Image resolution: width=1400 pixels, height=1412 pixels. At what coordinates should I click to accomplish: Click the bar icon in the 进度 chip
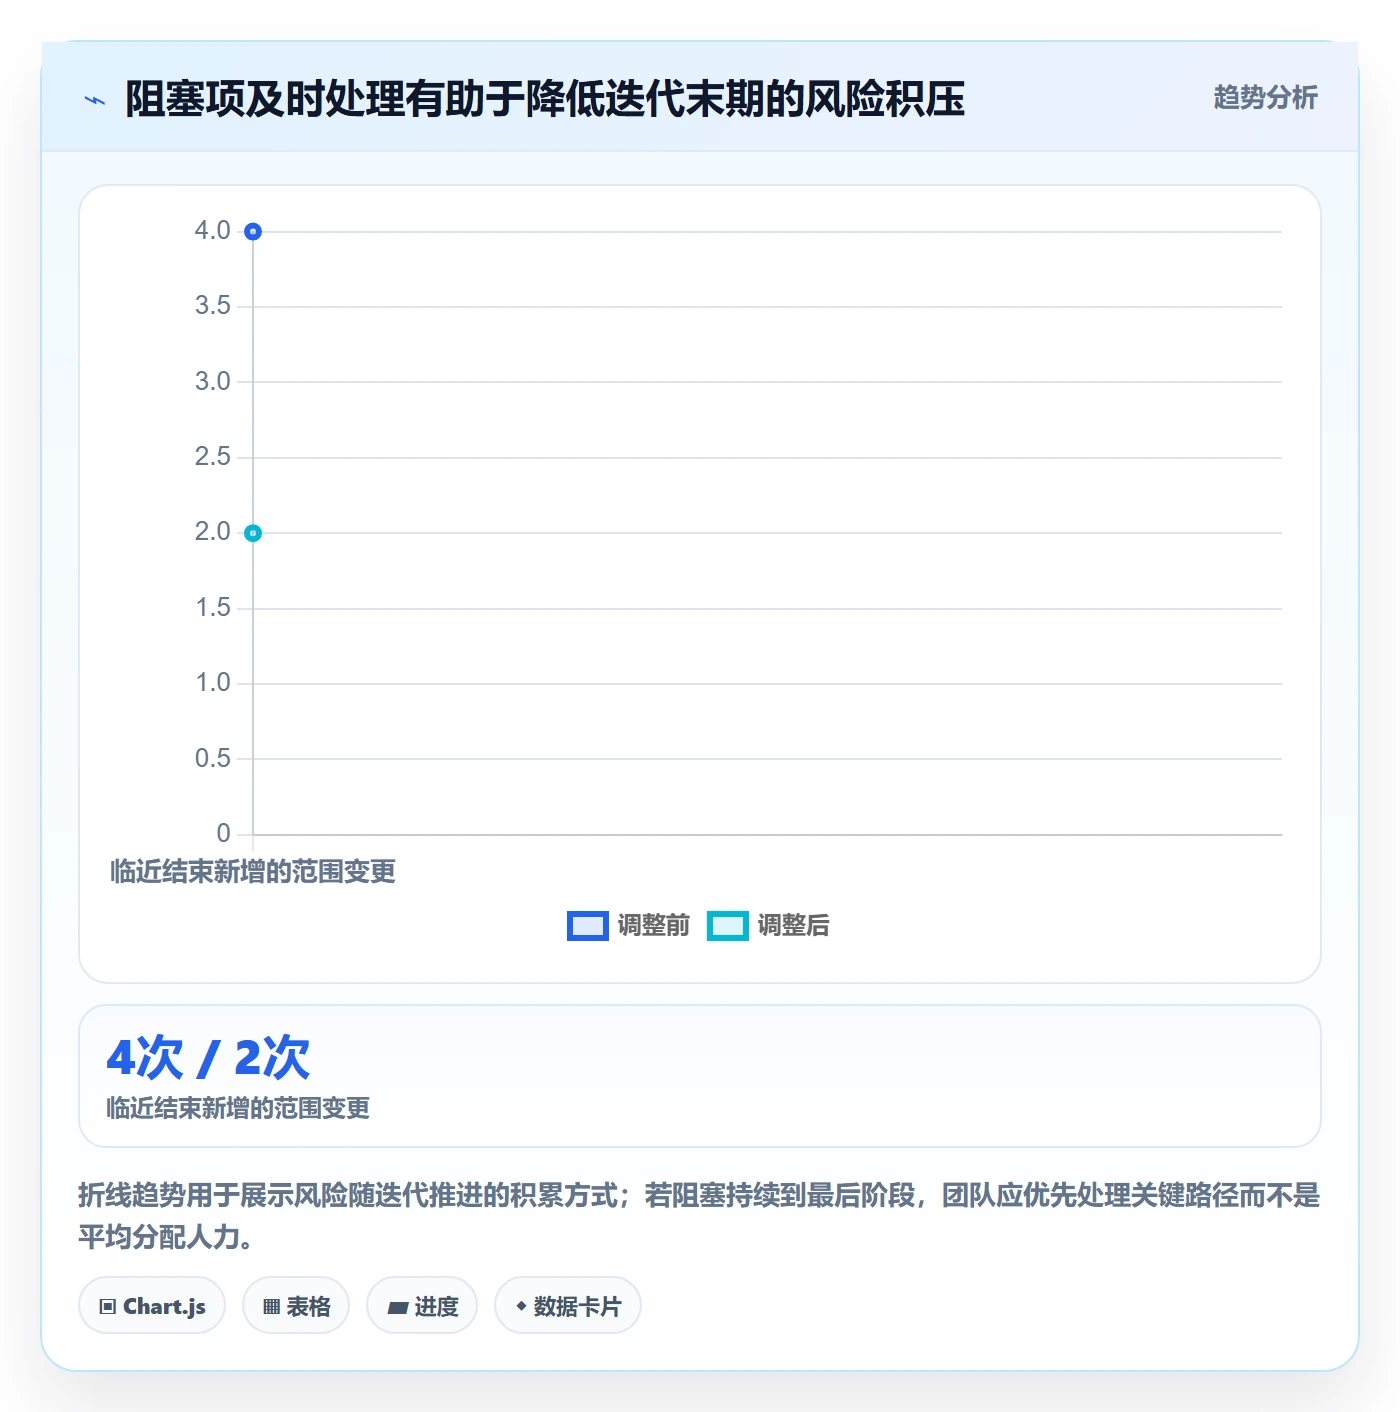coord(397,1307)
